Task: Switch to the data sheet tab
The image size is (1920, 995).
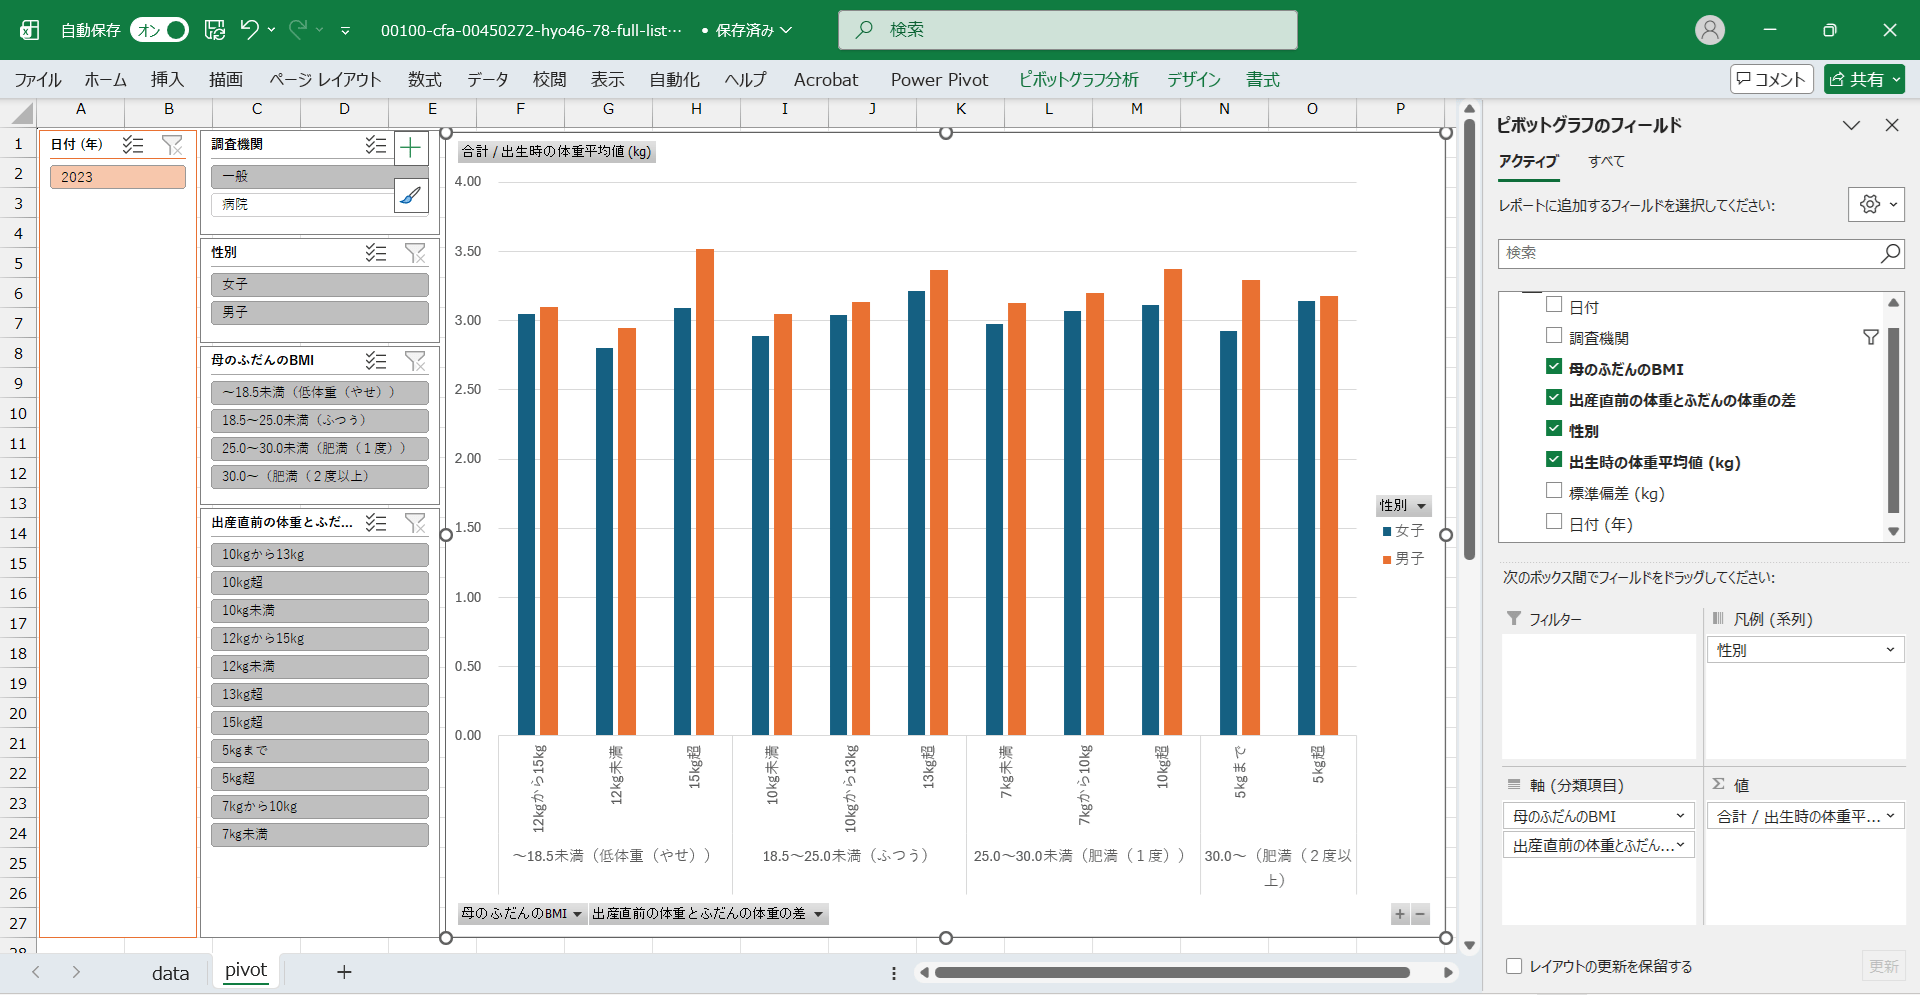Action: [x=170, y=973]
